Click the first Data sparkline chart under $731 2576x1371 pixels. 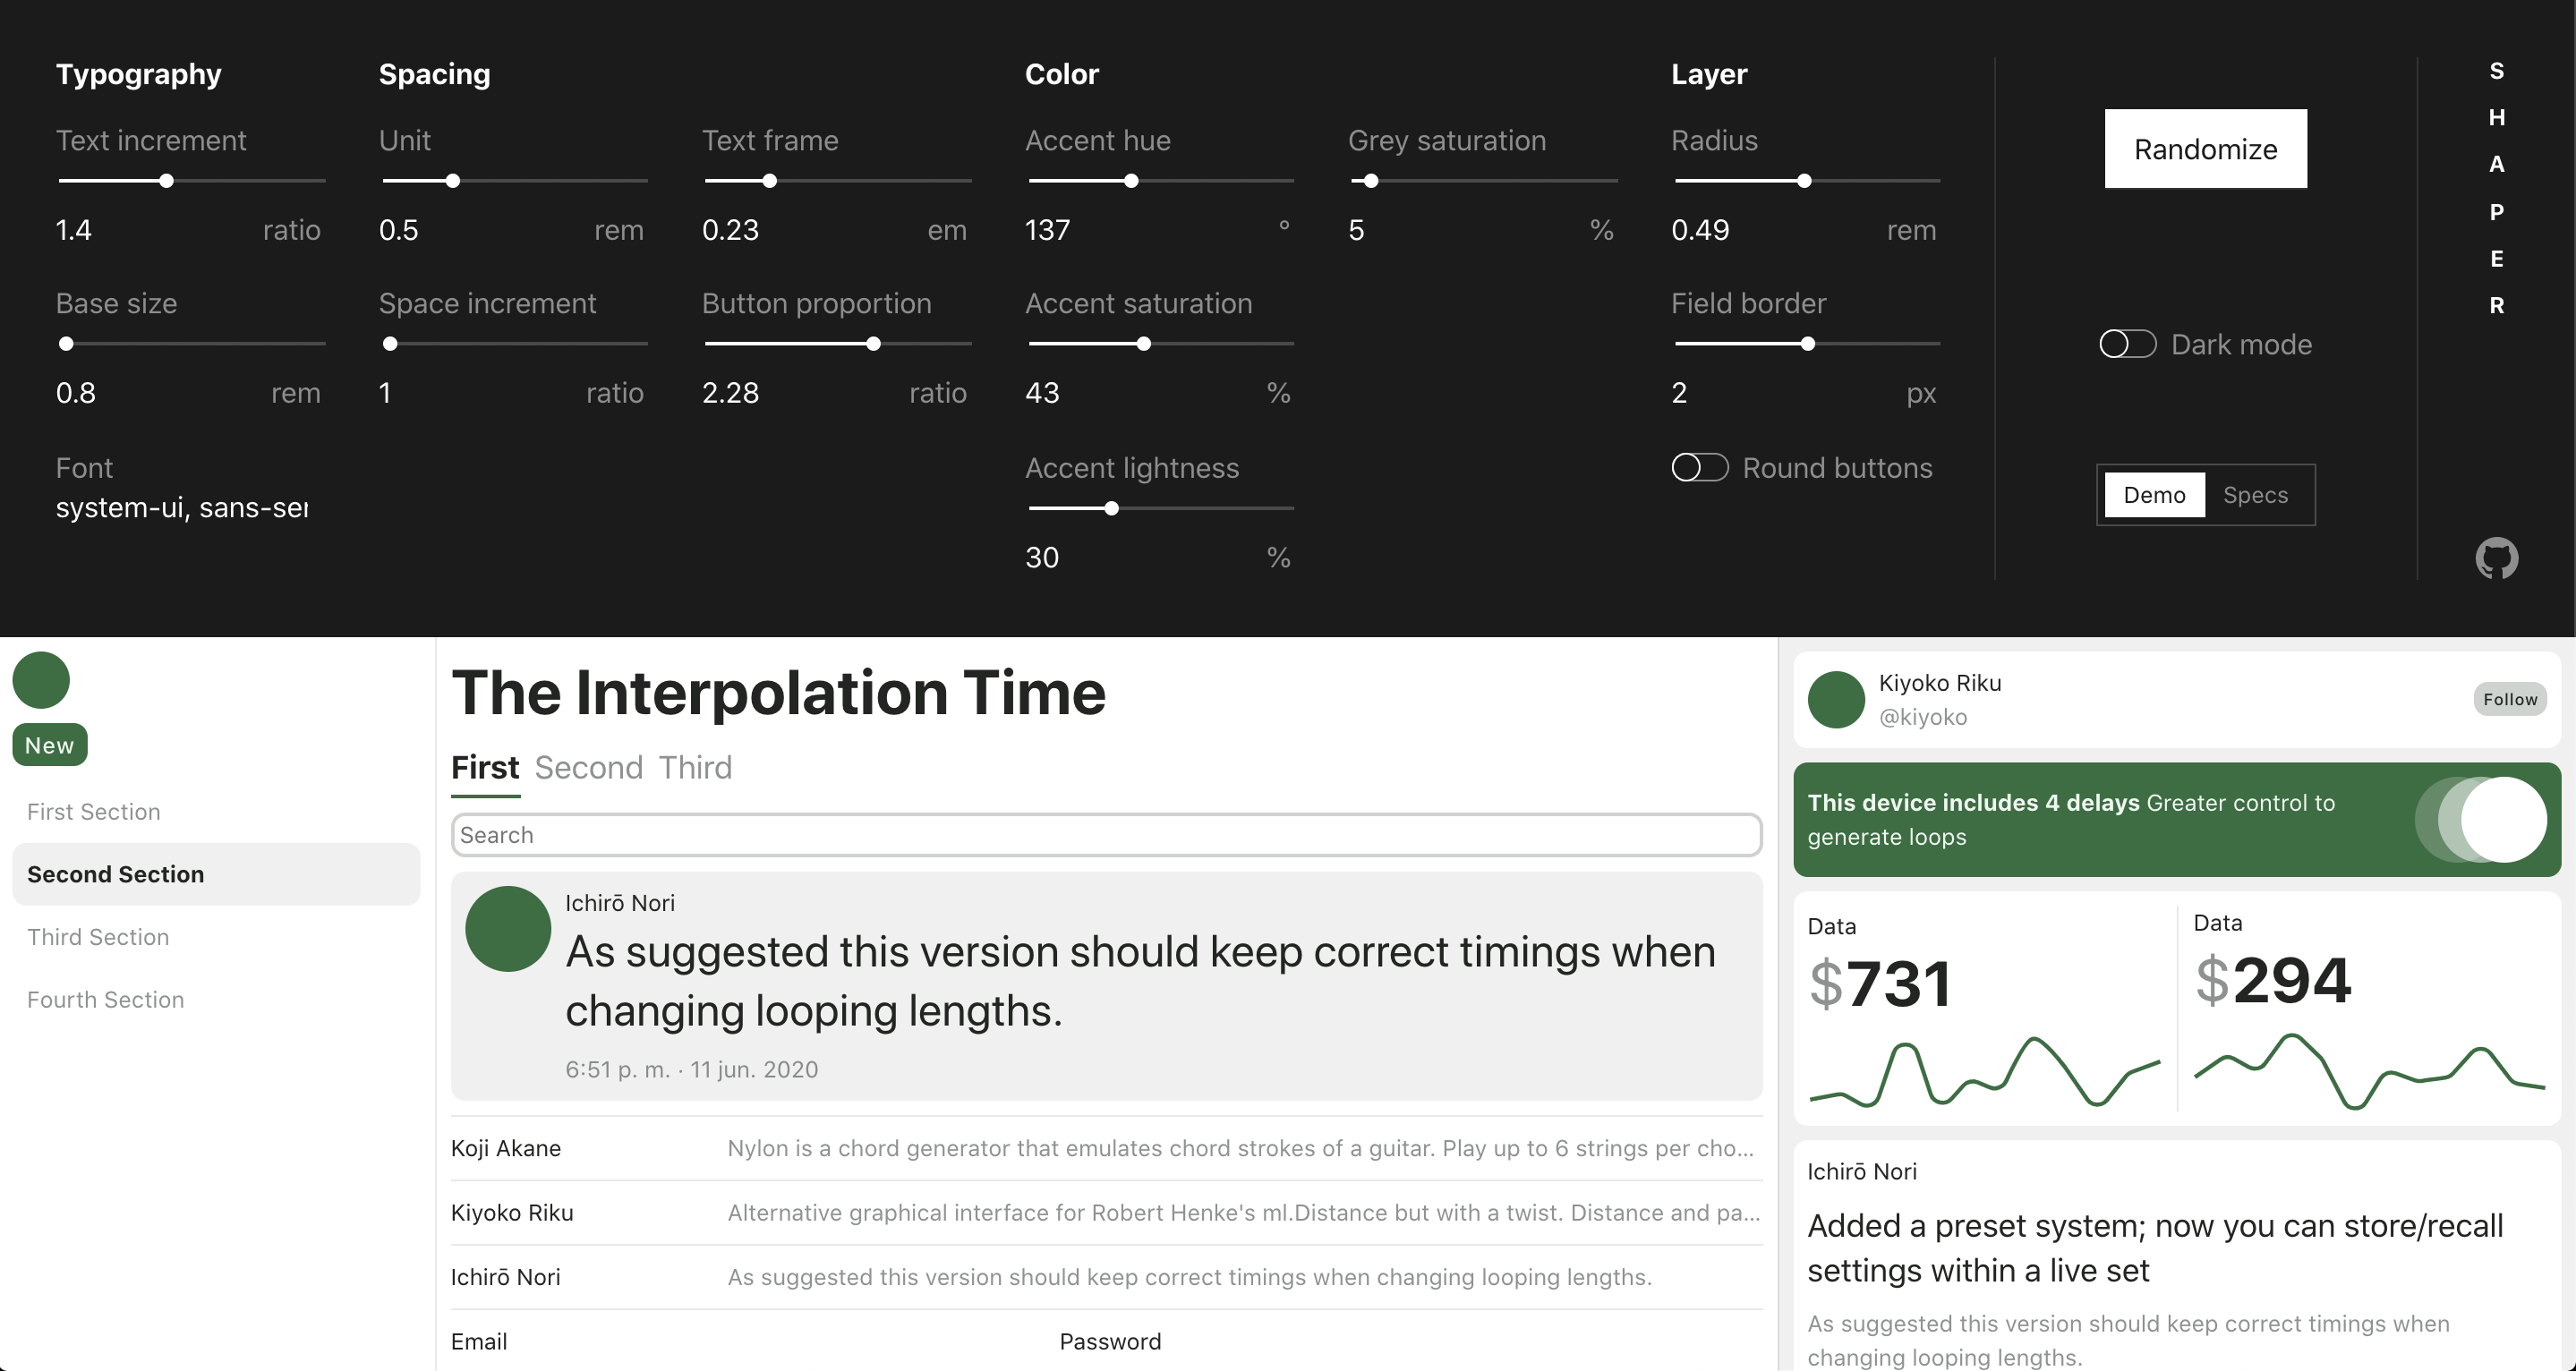pos(1984,1073)
